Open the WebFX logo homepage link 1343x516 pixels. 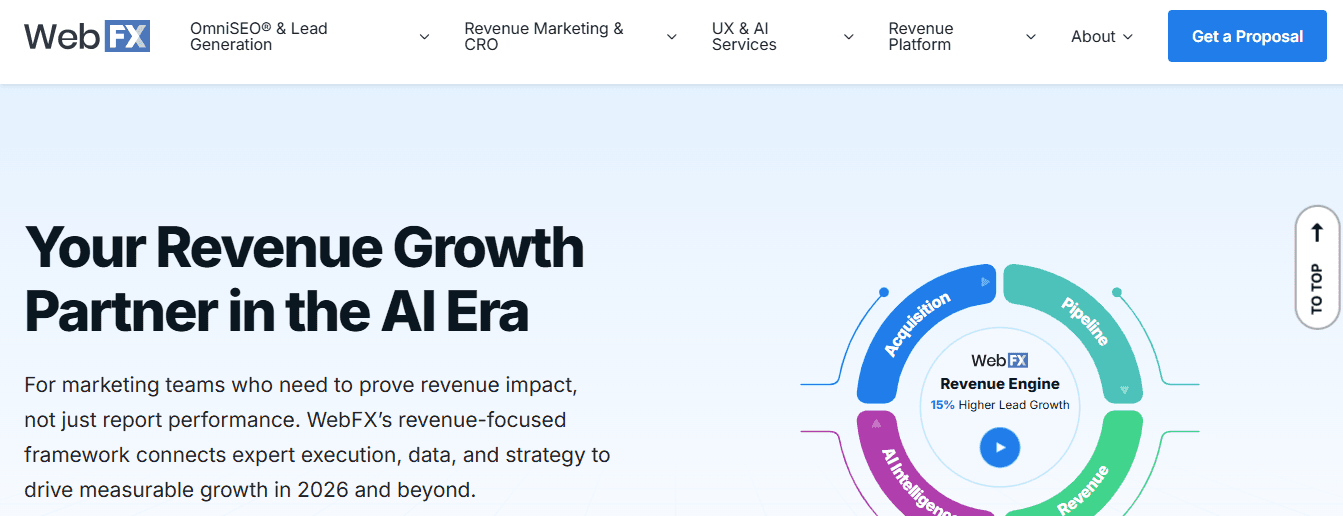87,37
